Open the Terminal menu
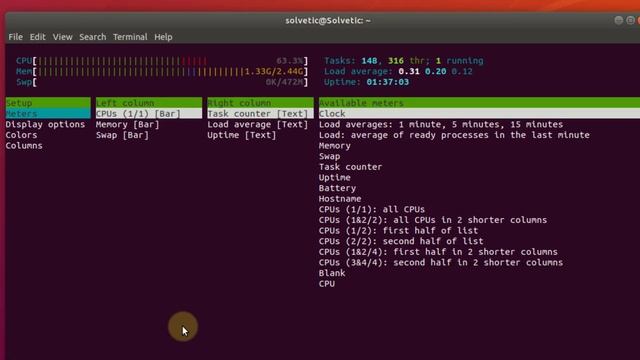This screenshot has width=640, height=360. click(130, 37)
